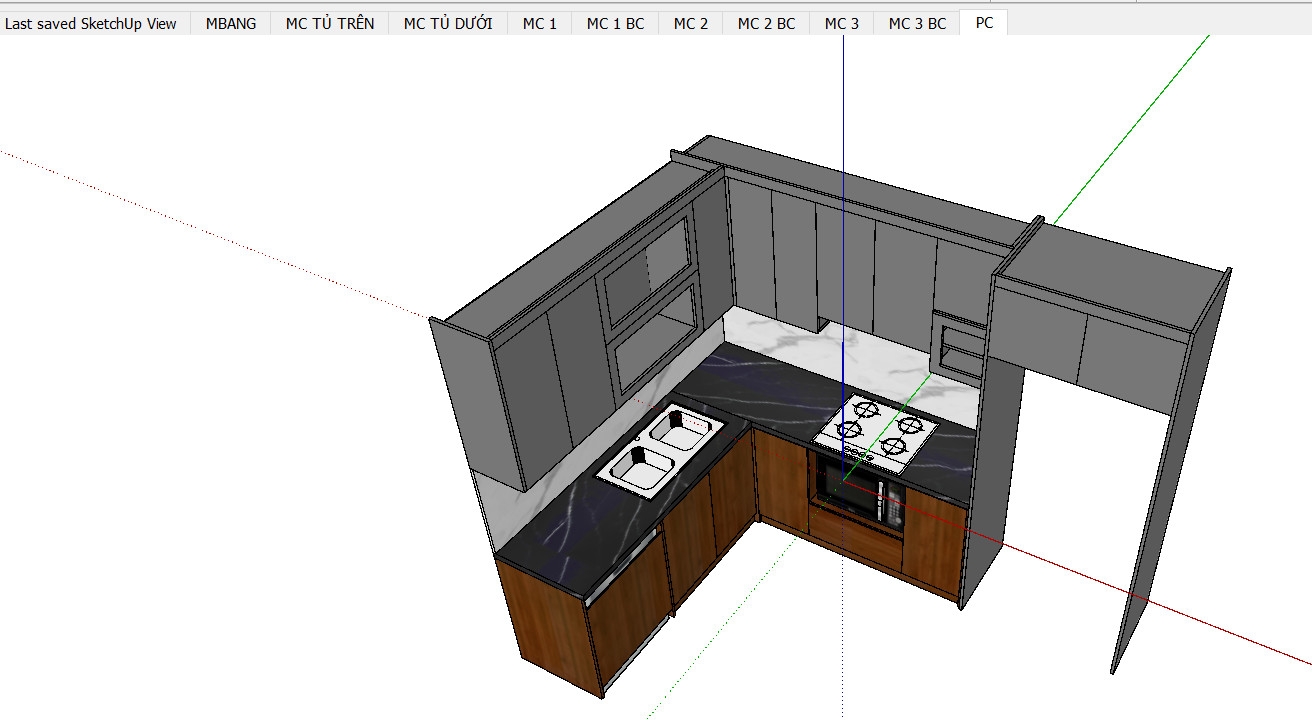Pick the four-burner gas cooktop
Viewport: 1312px width, 720px height.
[x=876, y=432]
